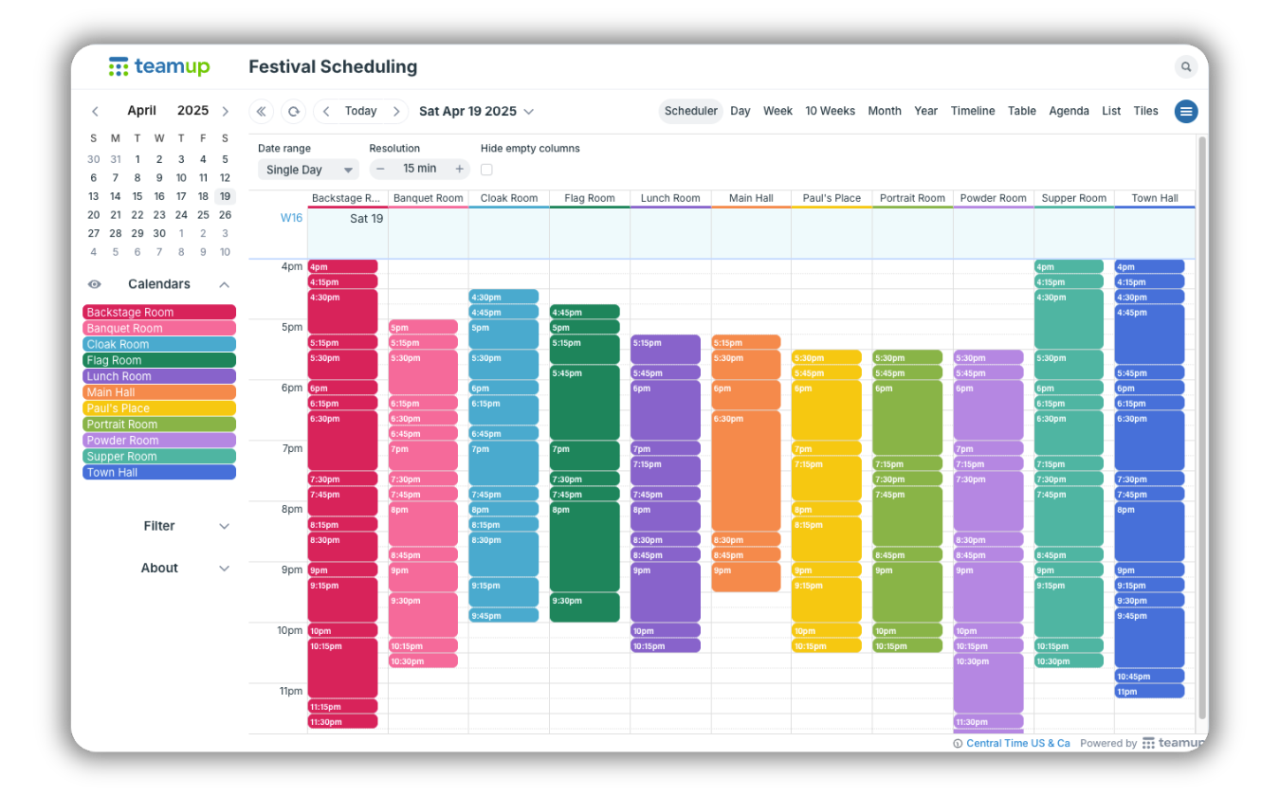Toggle the Backstage Room calendar
Screen dimensions: 1280x796
point(159,312)
